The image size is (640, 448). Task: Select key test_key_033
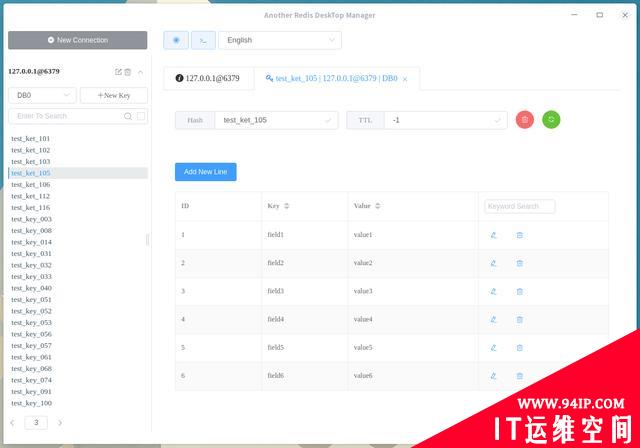[78, 277]
